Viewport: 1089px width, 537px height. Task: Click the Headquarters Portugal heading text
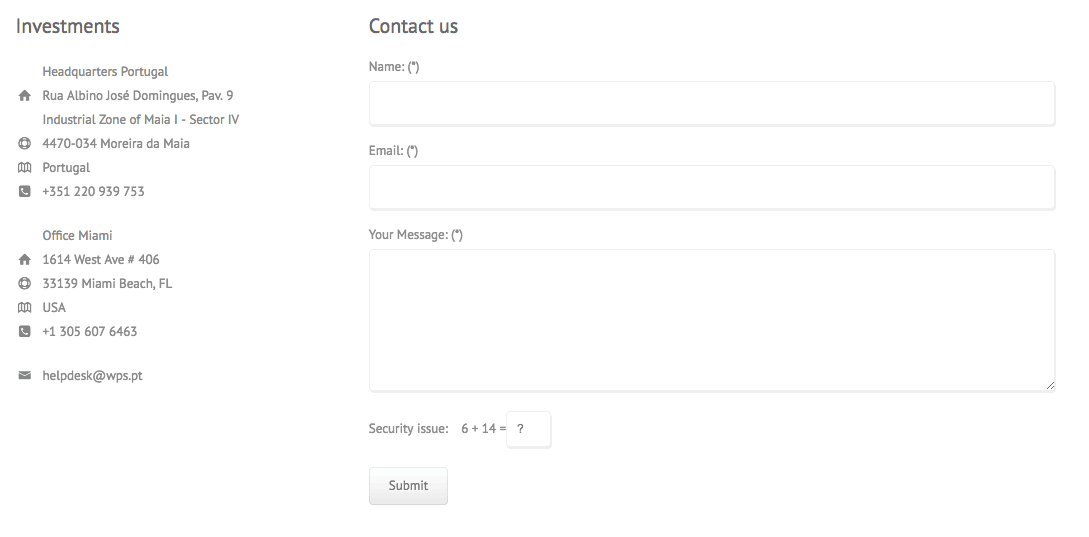[x=105, y=72]
